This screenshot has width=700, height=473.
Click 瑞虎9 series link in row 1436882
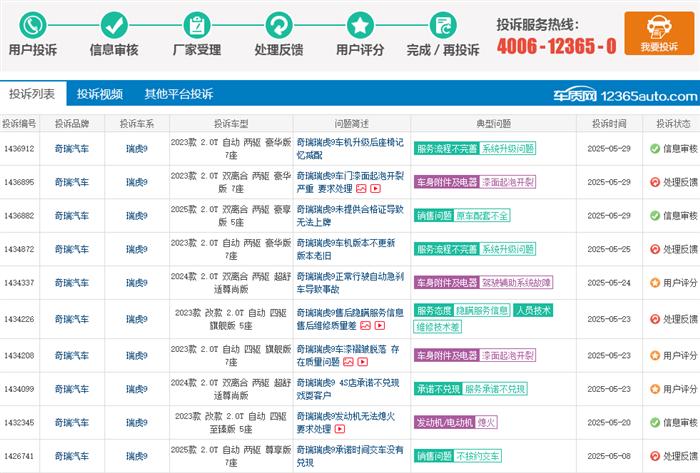[x=137, y=216]
